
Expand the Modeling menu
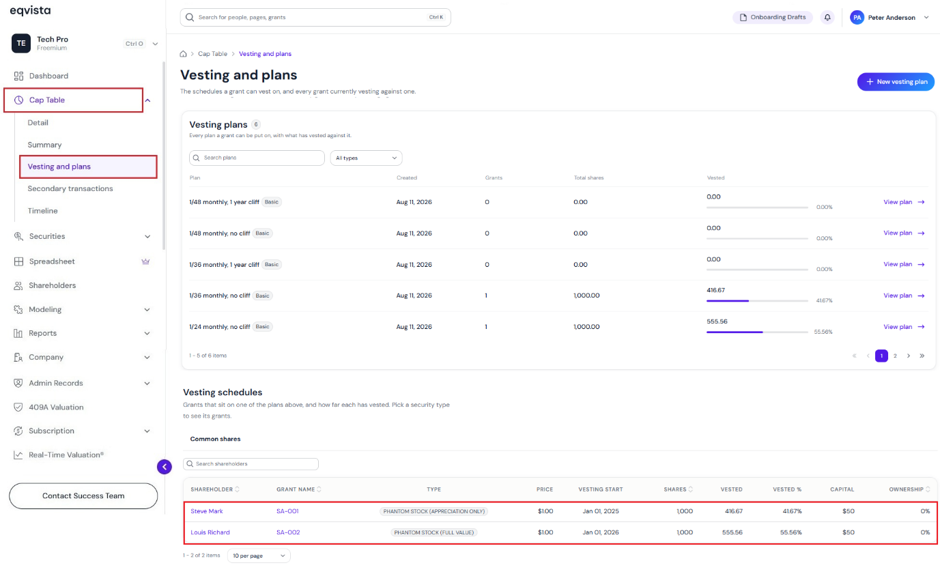point(147,309)
